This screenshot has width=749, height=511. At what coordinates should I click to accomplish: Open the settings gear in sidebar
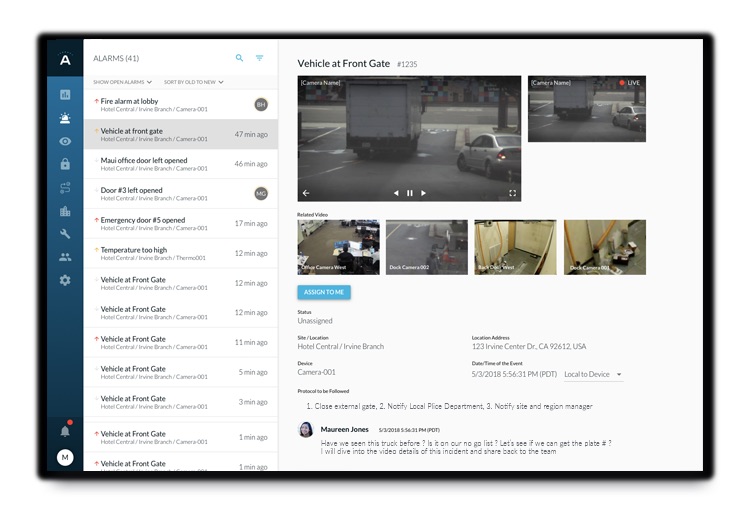pos(65,280)
